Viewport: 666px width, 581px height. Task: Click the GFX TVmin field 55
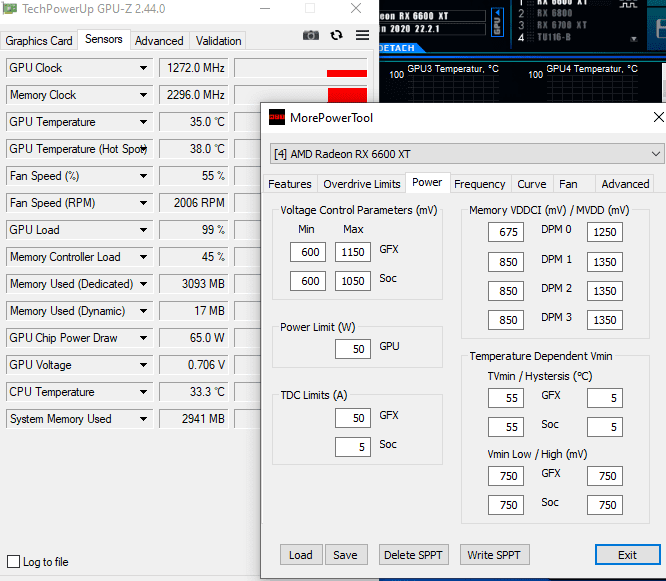tap(506, 398)
